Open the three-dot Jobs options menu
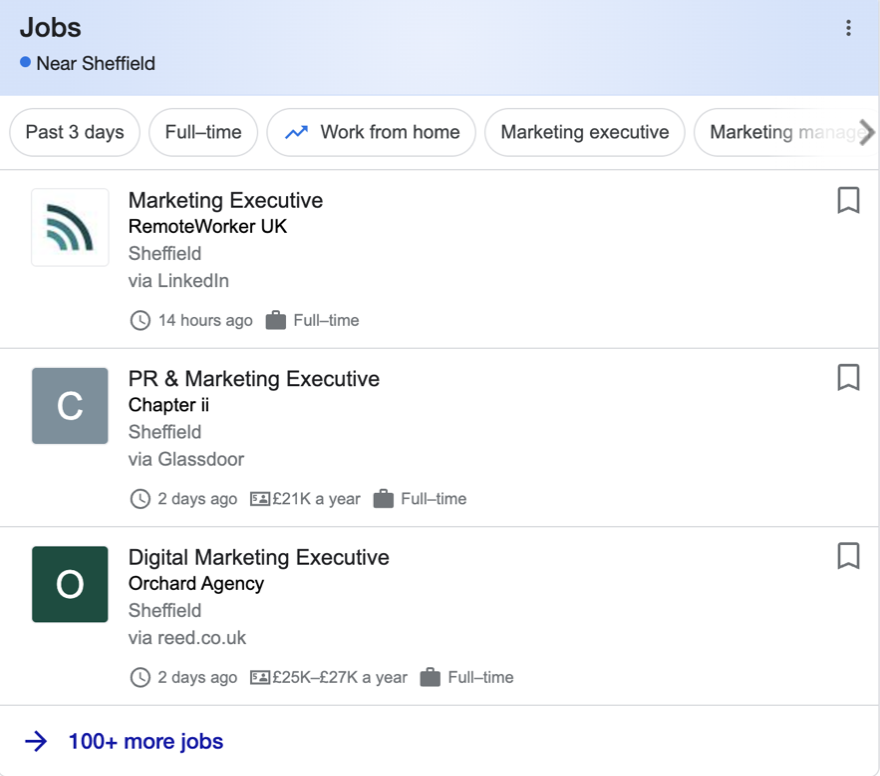The image size is (880, 776). coord(848,28)
